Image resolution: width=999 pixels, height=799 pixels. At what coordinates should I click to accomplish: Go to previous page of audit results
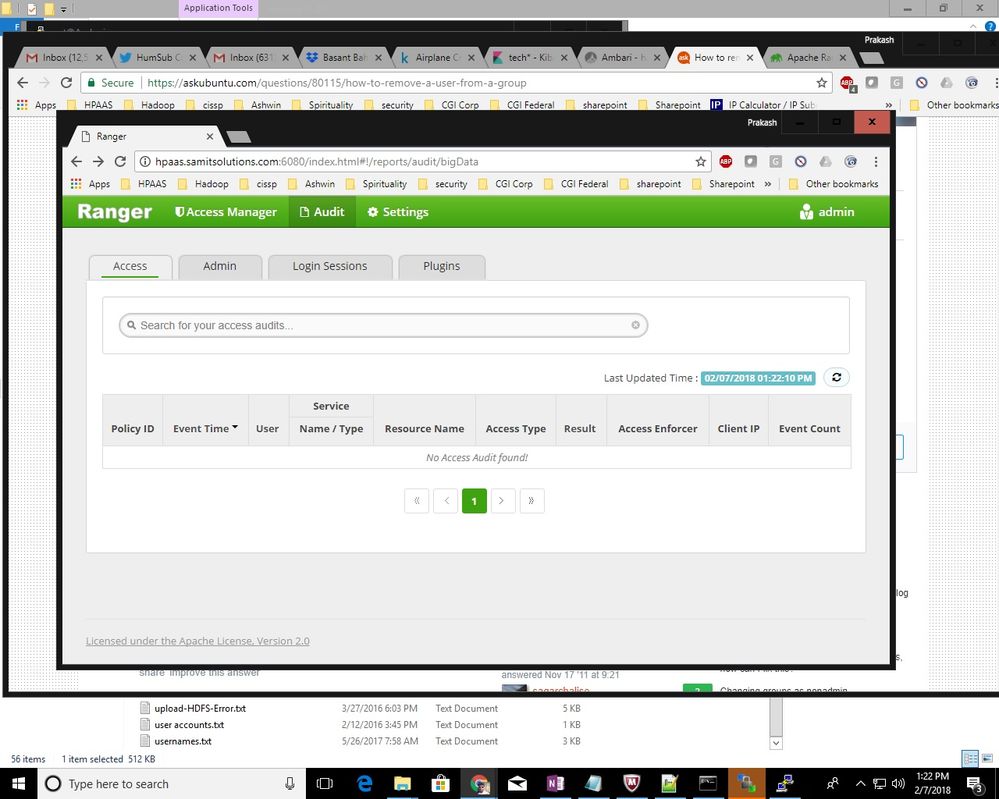coord(446,501)
